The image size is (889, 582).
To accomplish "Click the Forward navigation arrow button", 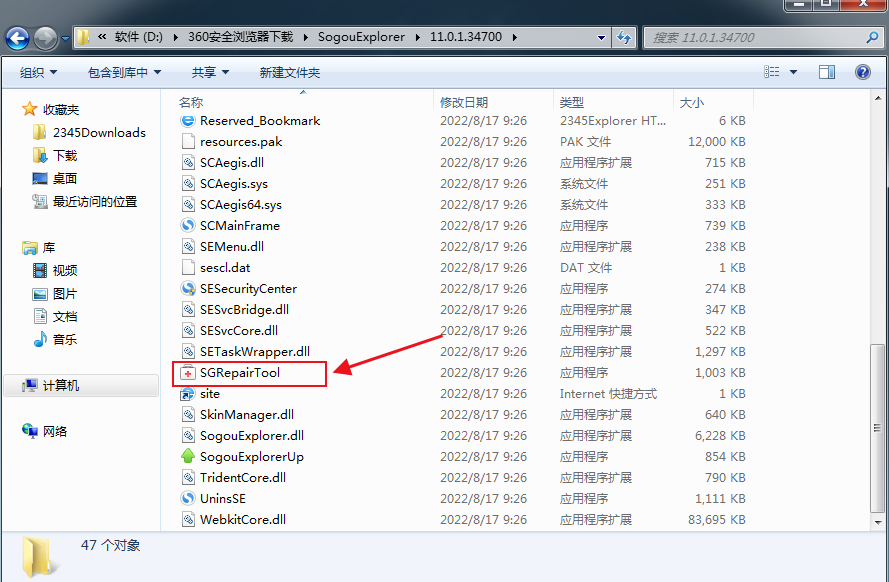I will coord(45,39).
